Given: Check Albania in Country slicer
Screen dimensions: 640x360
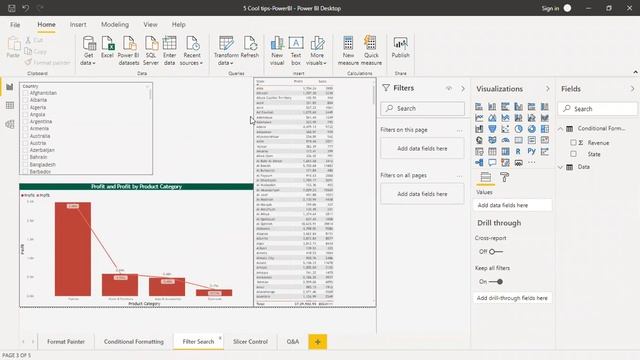Looking at the screenshot, I should [25, 100].
